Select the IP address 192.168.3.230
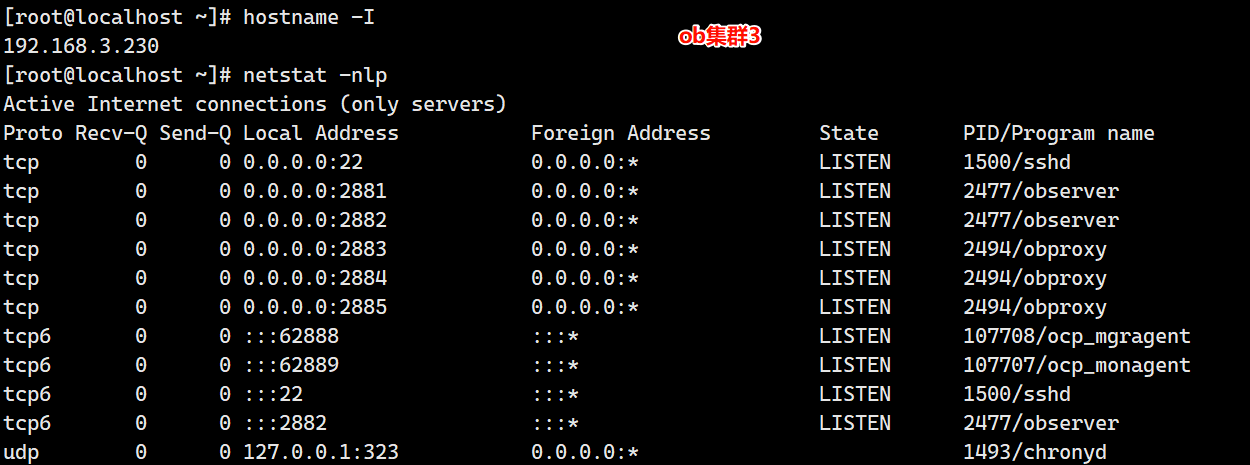Viewport: 1250px width, 465px height. point(81,46)
